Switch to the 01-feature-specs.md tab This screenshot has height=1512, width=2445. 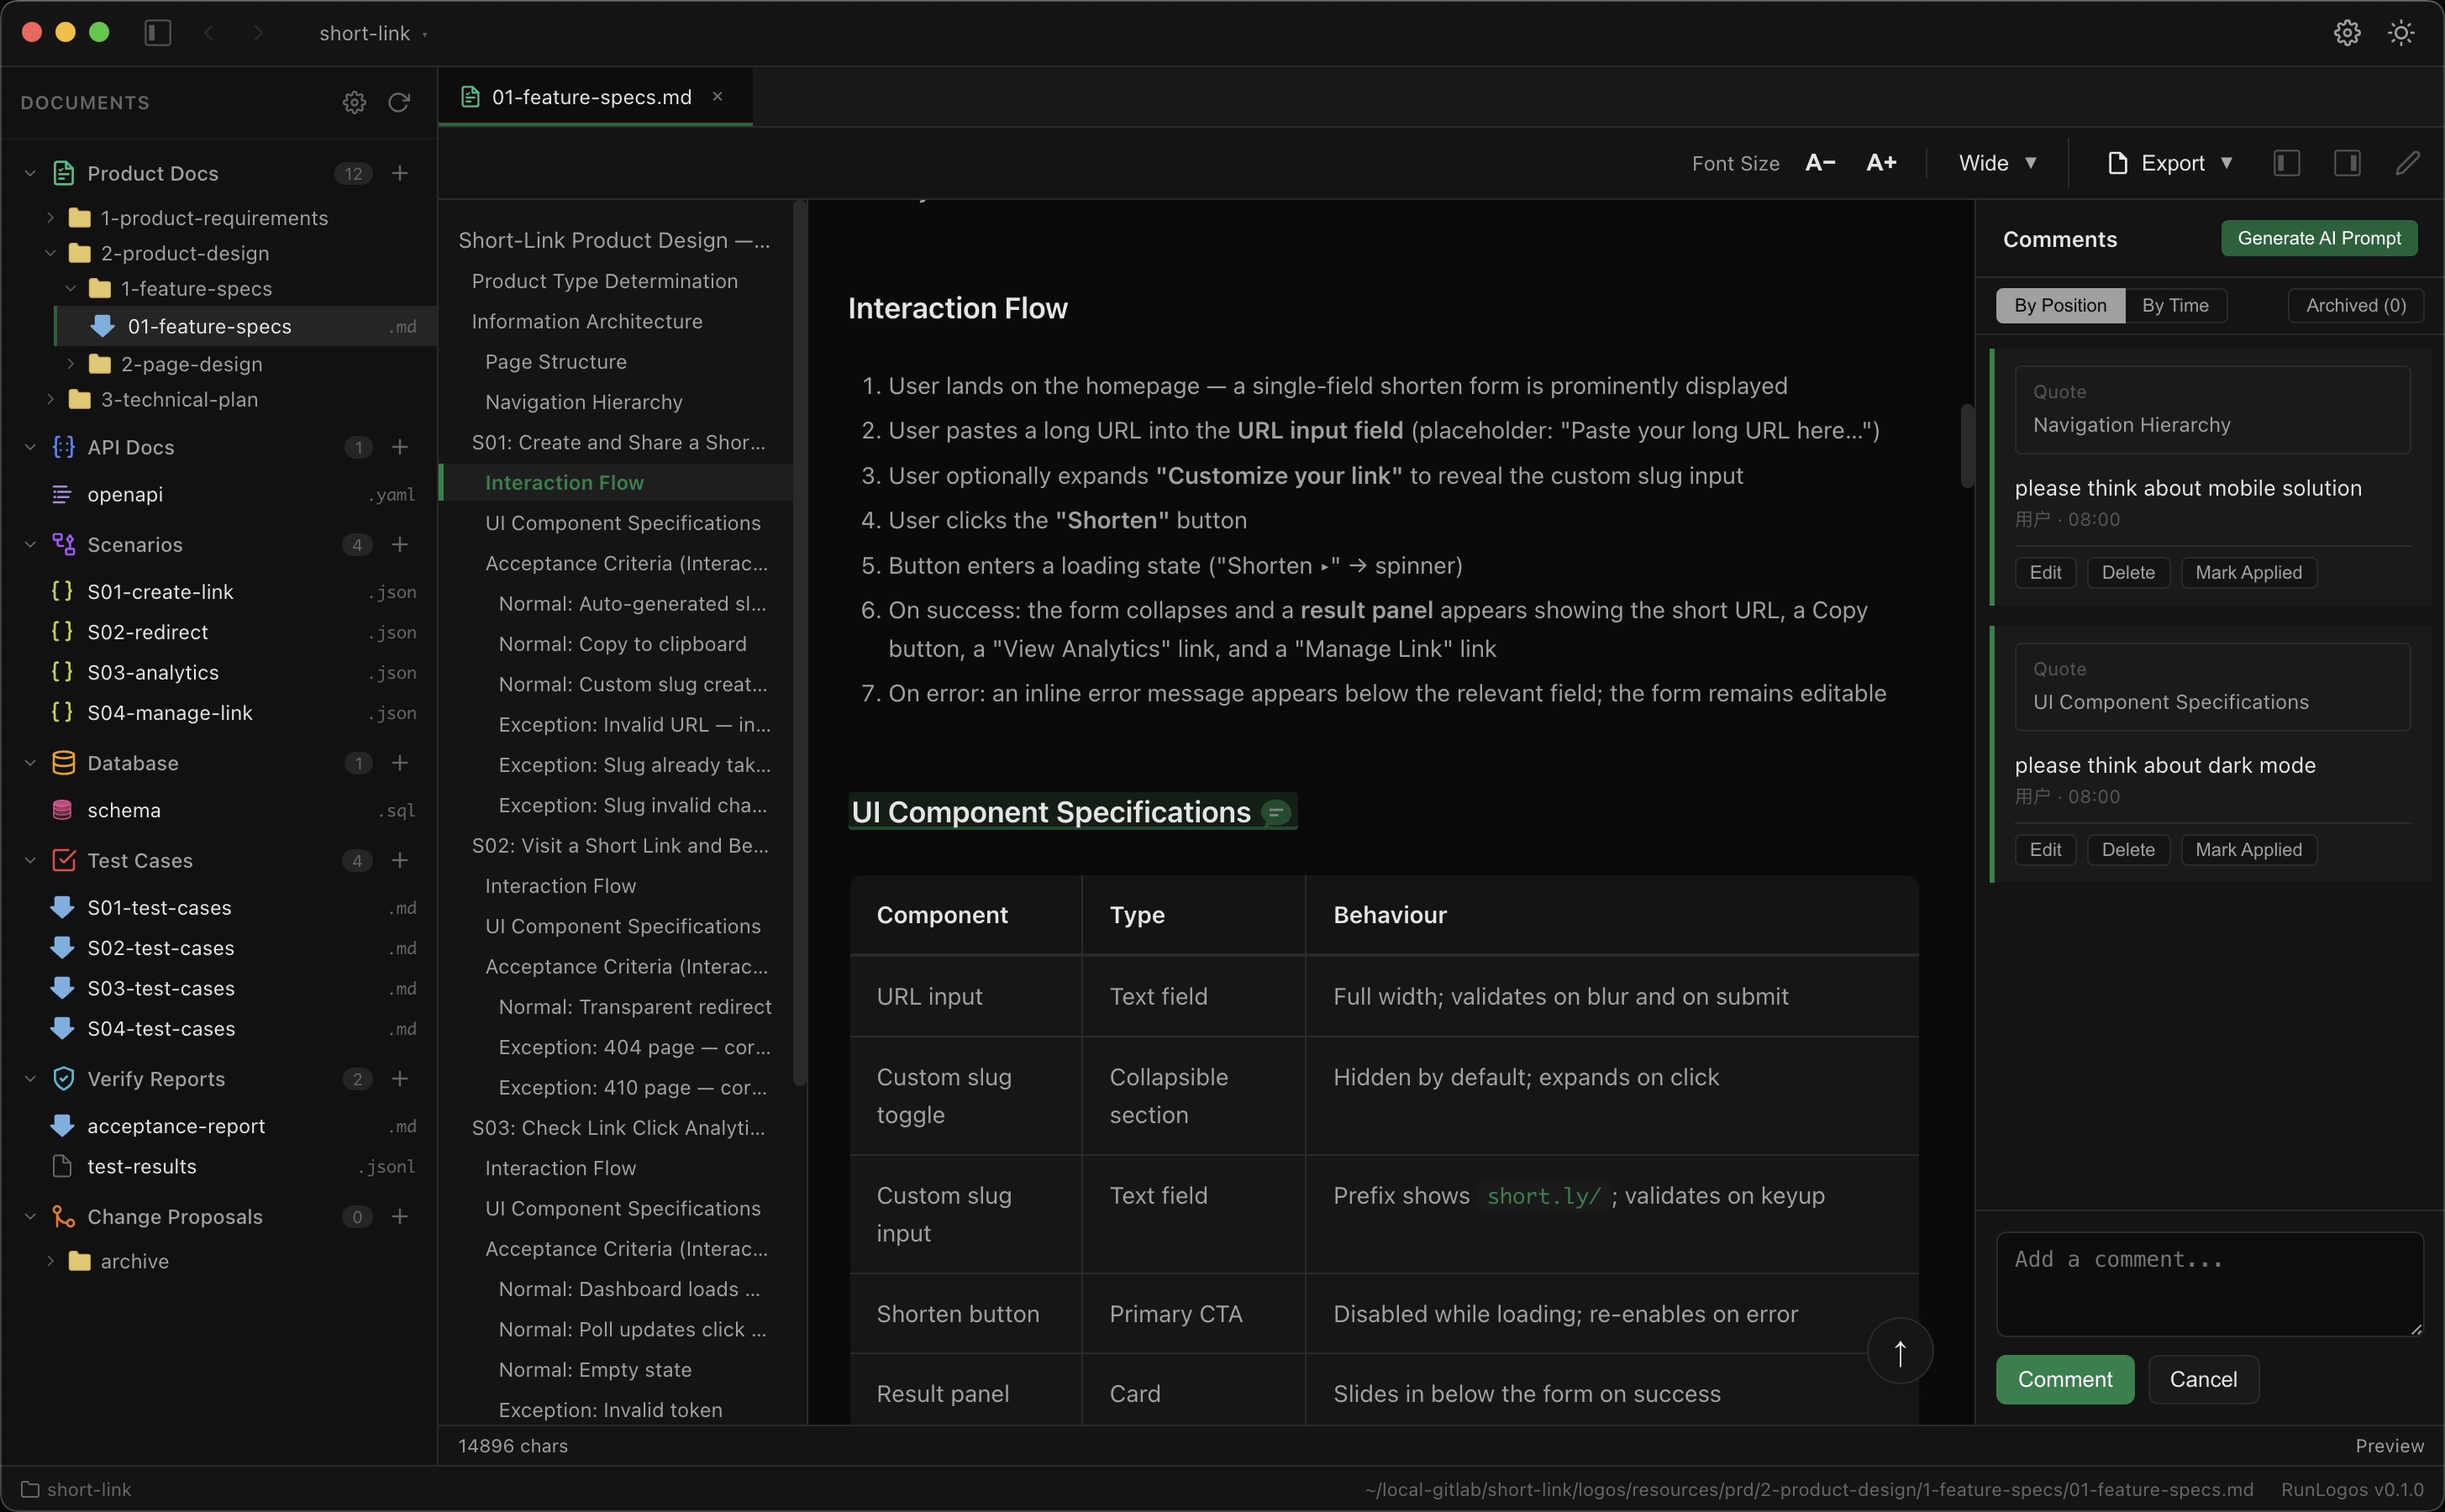pos(590,96)
